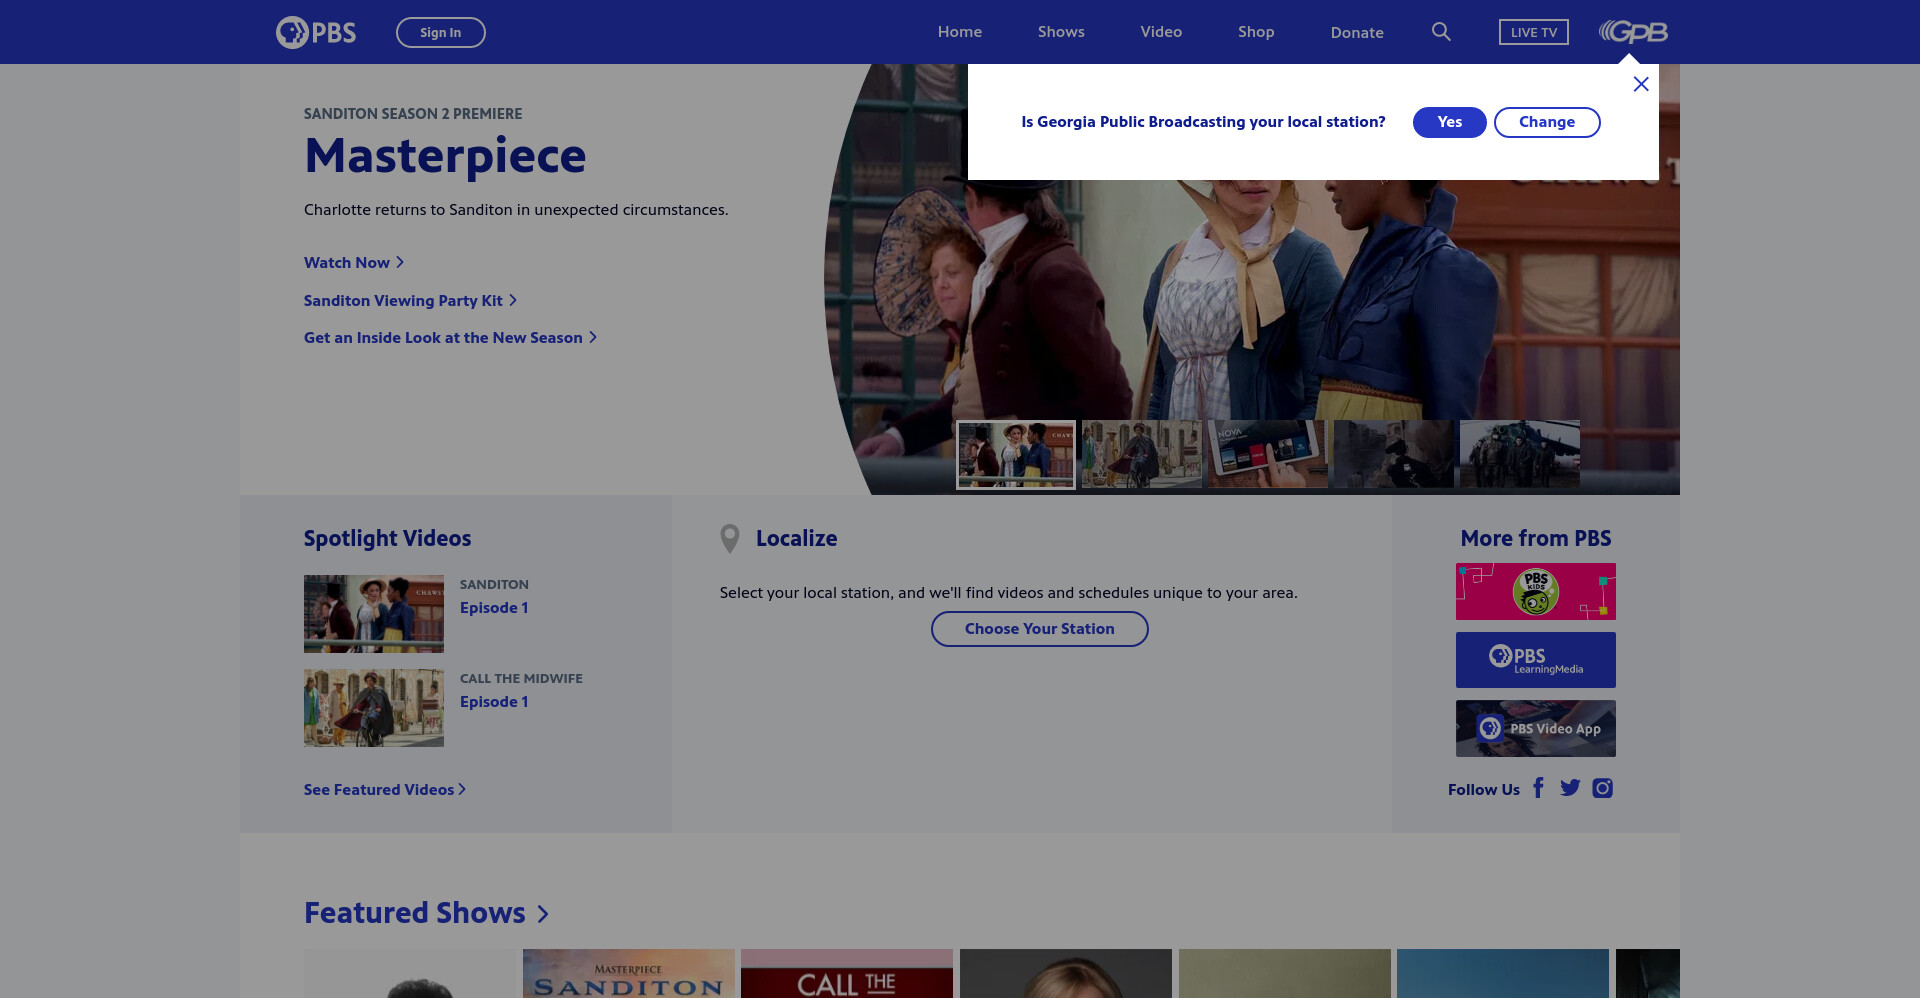The image size is (1920, 998).
Task: Click the LIVE TV button
Action: pyautogui.click(x=1534, y=32)
